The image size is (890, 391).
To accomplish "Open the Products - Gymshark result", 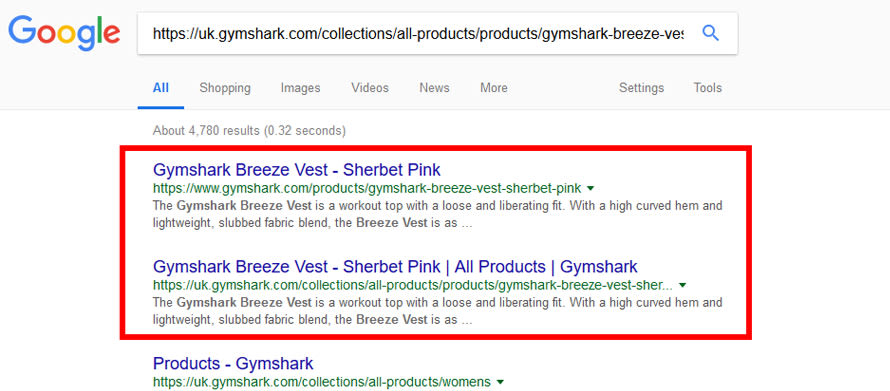I will tap(233, 363).
